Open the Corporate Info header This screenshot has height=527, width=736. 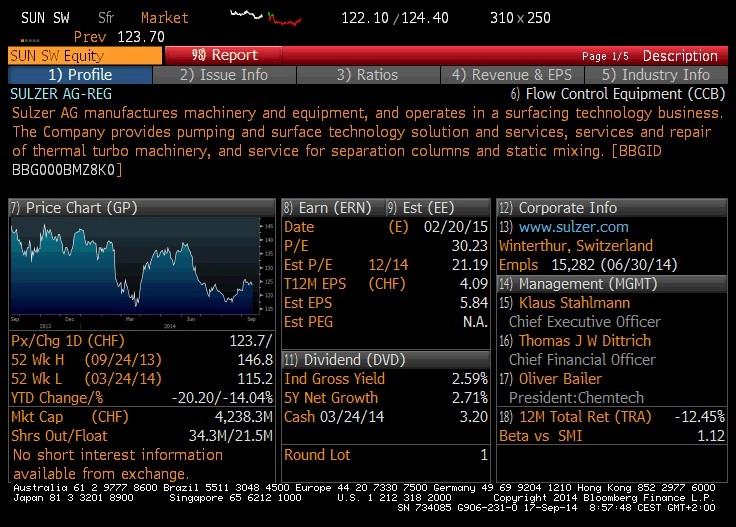612,207
